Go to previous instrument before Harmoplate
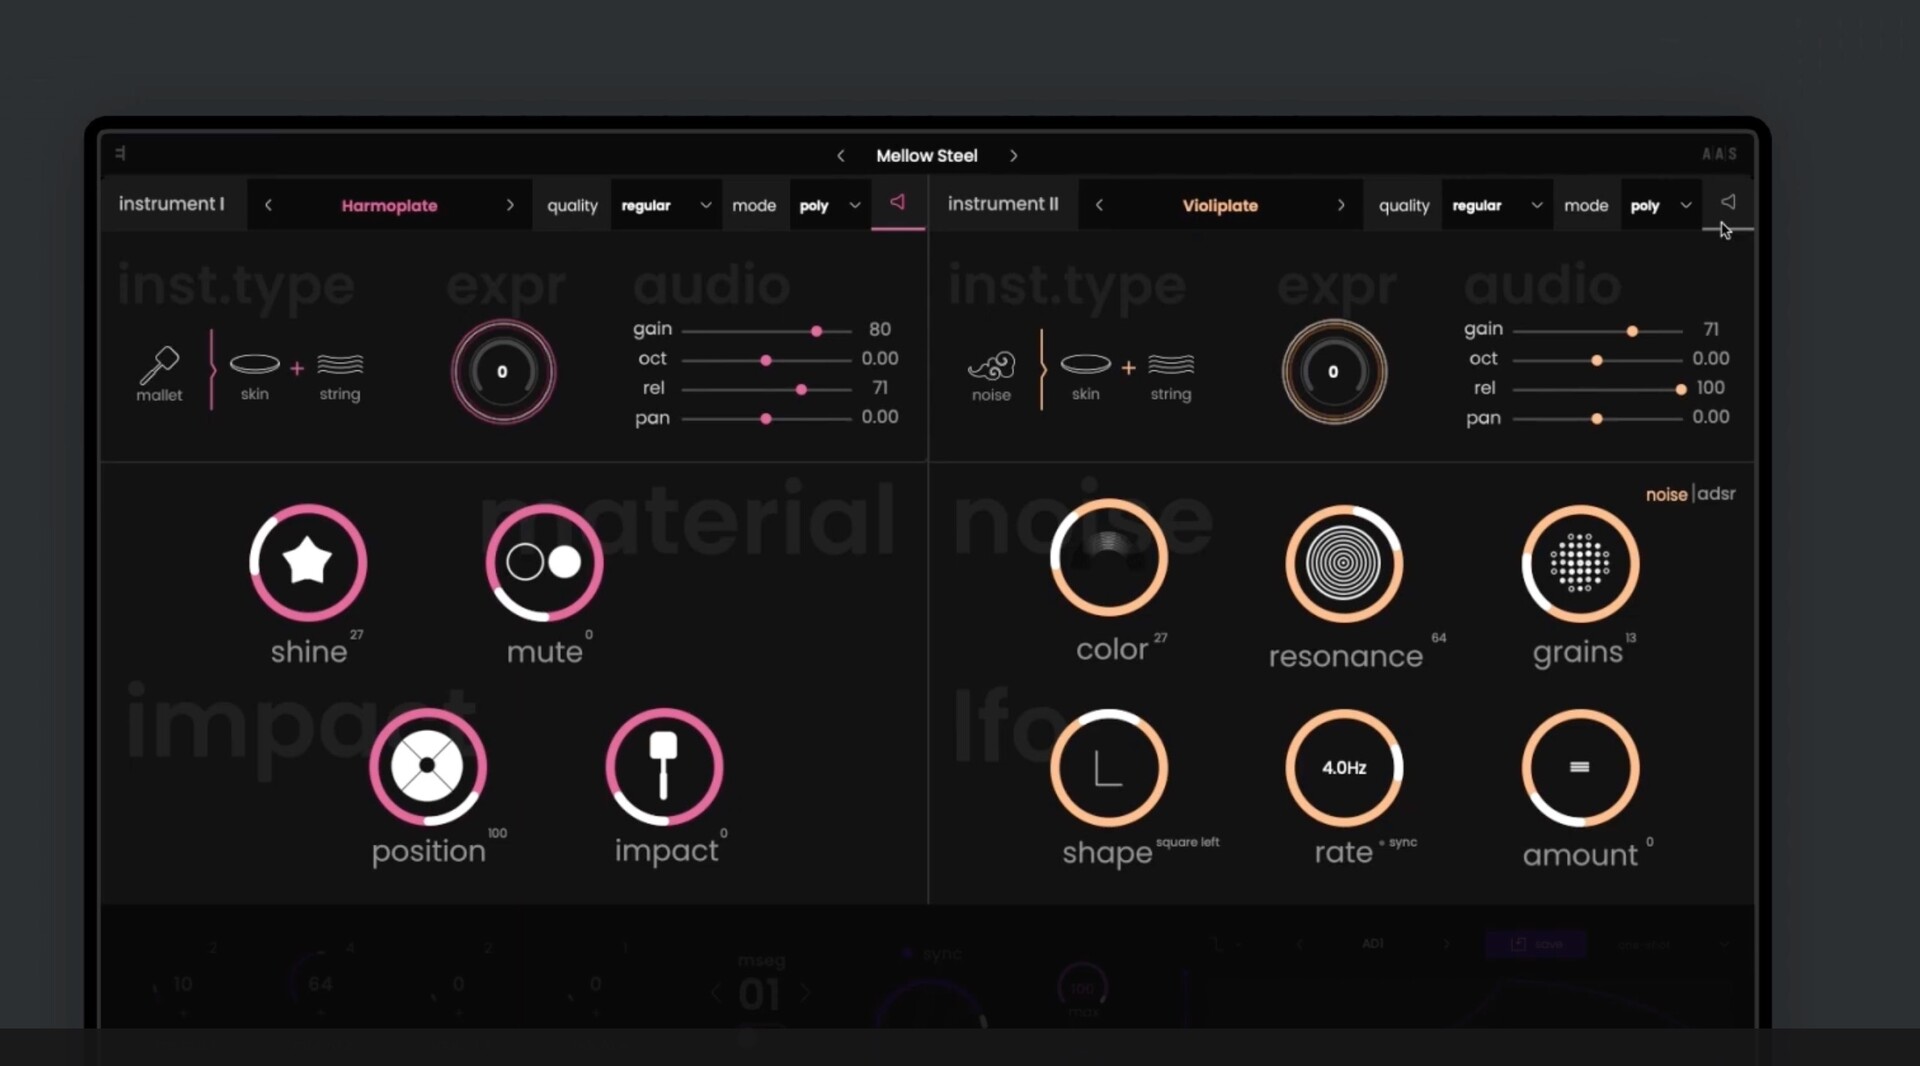The width and height of the screenshot is (1920, 1066). coord(268,206)
